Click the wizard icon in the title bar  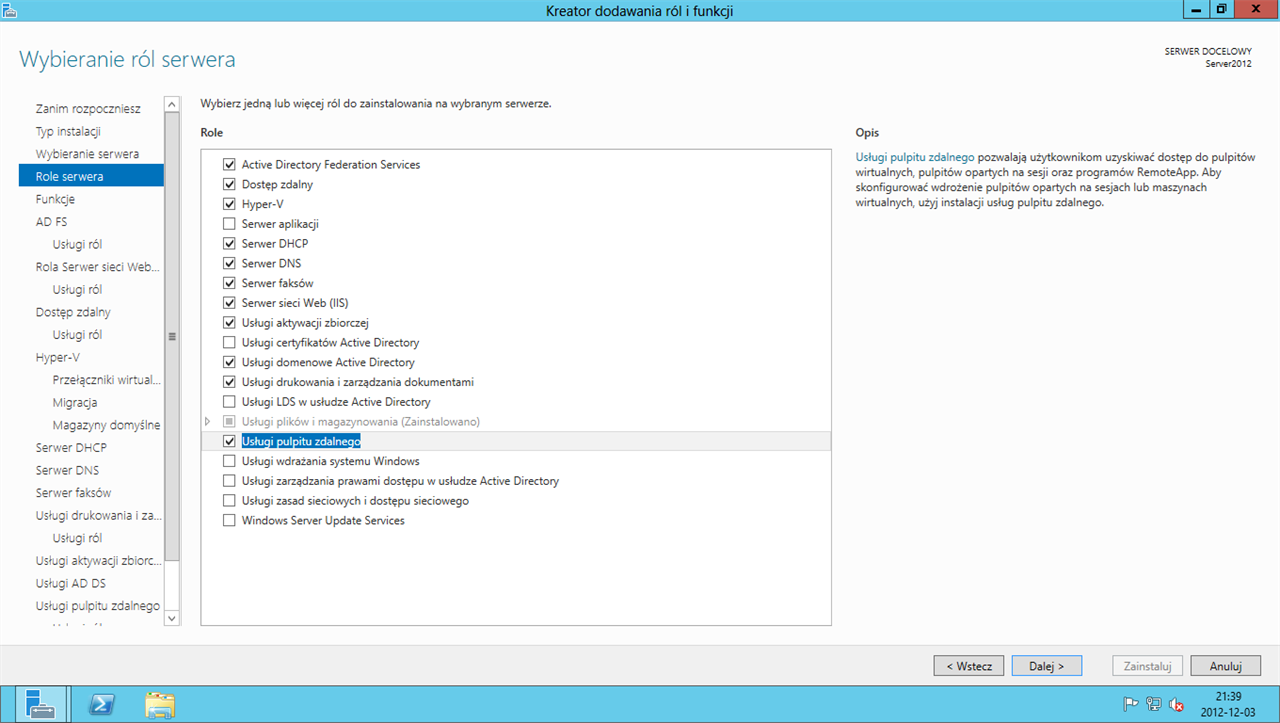tap(10, 9)
